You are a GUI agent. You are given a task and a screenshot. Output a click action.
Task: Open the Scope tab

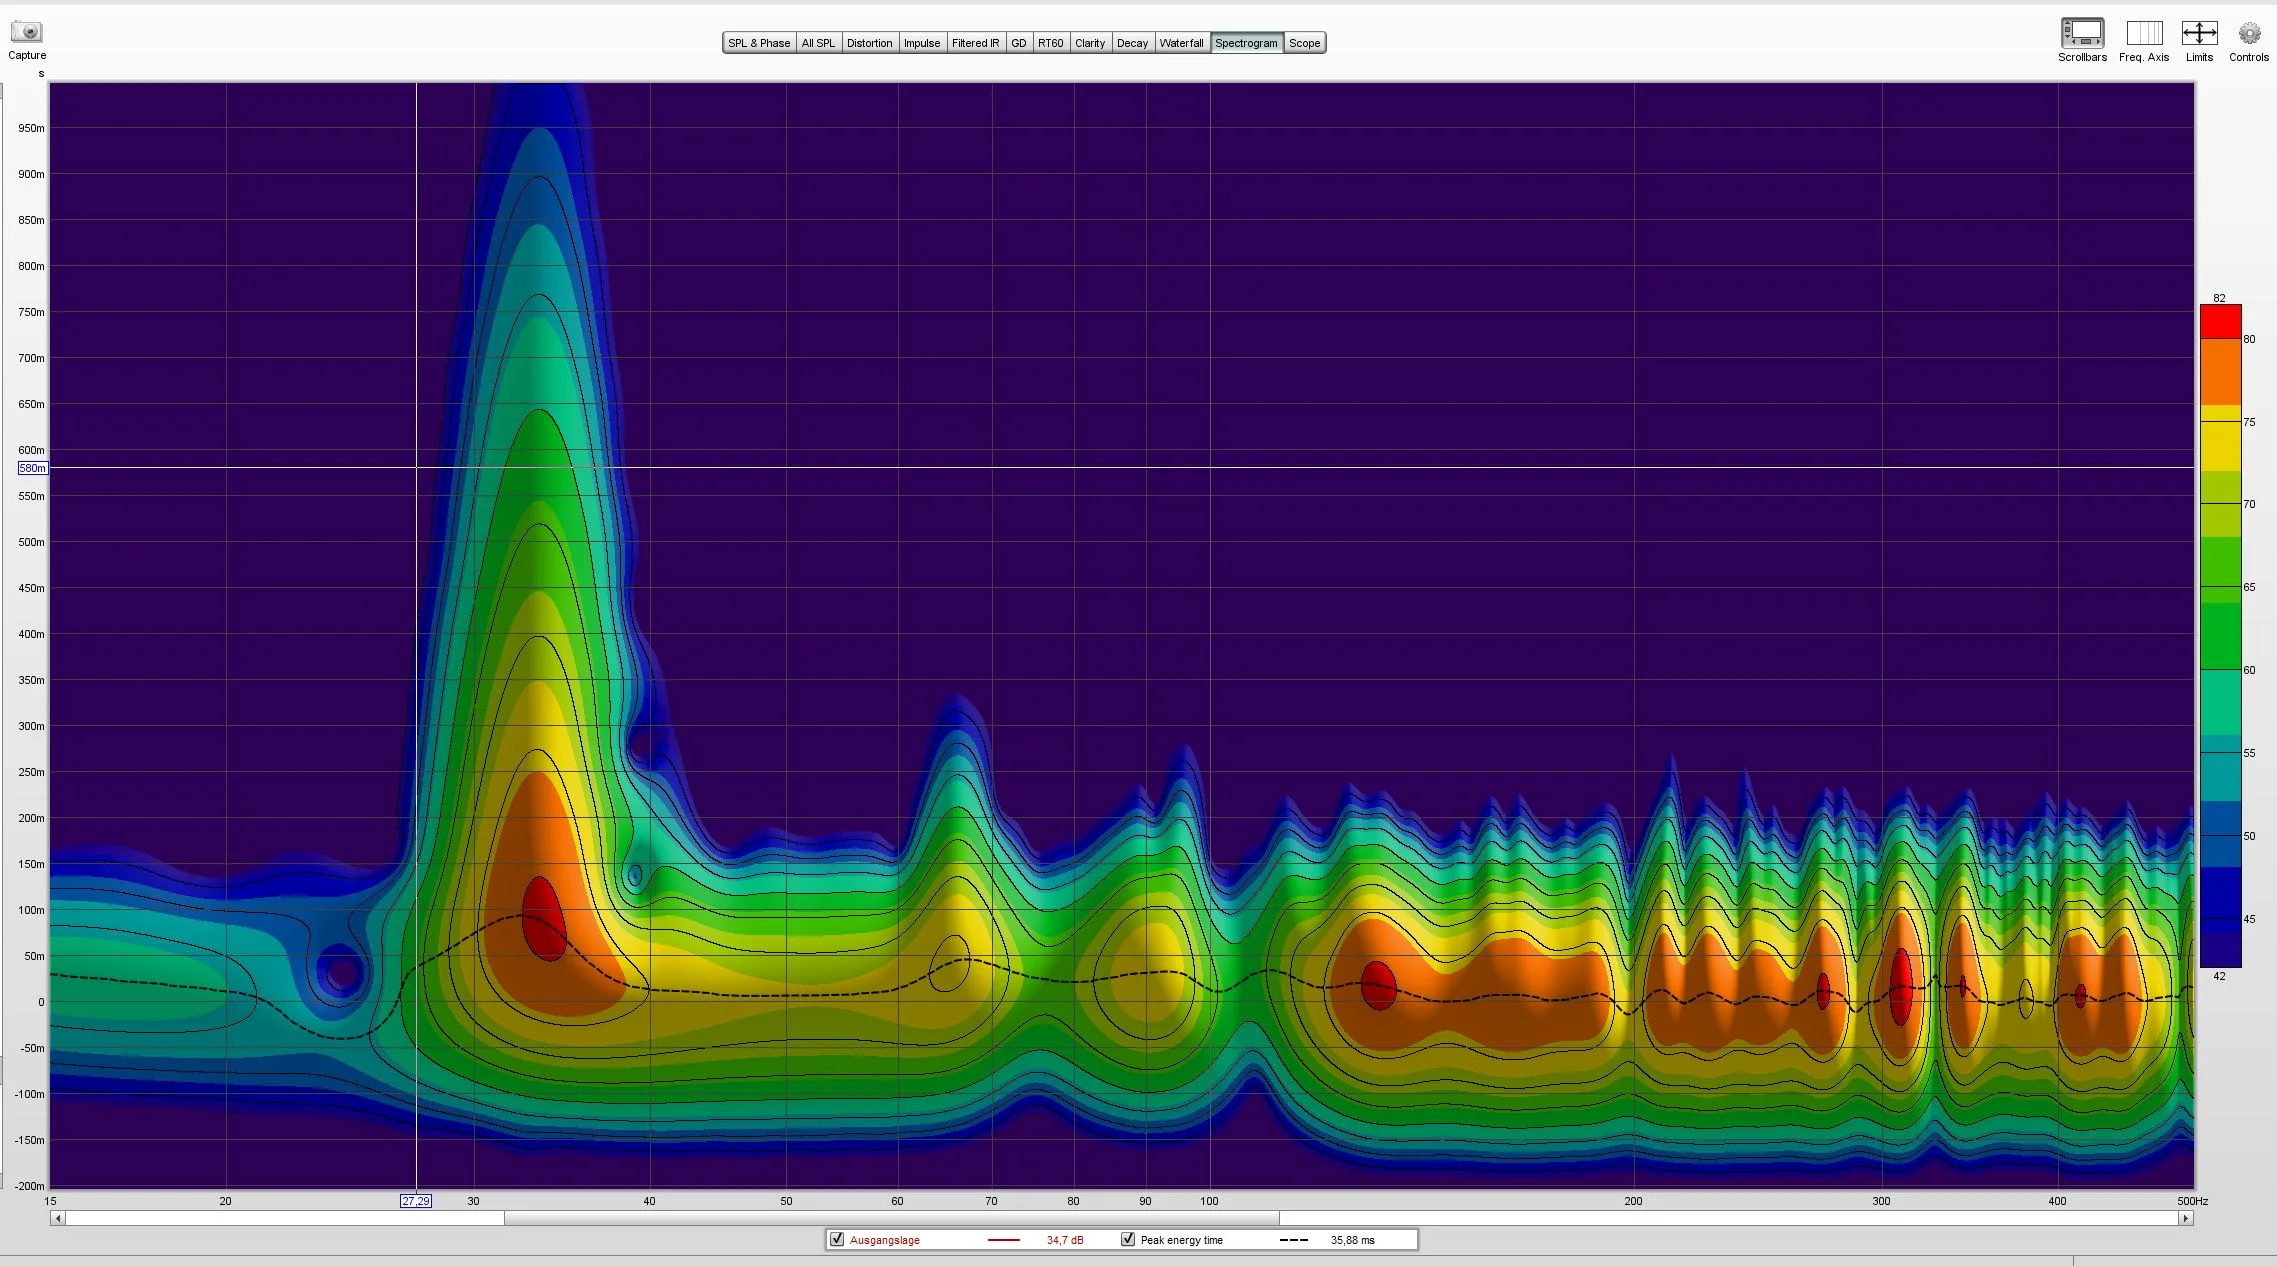coord(1304,43)
